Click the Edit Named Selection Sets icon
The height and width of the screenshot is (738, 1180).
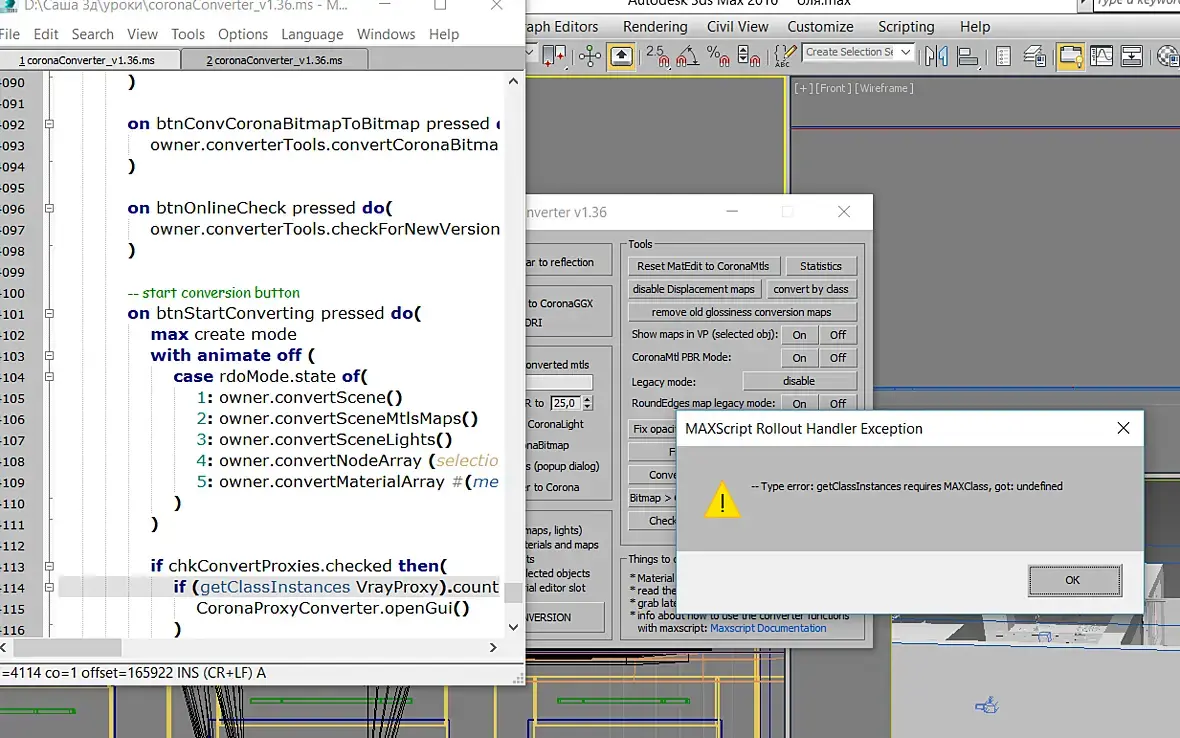click(x=784, y=56)
